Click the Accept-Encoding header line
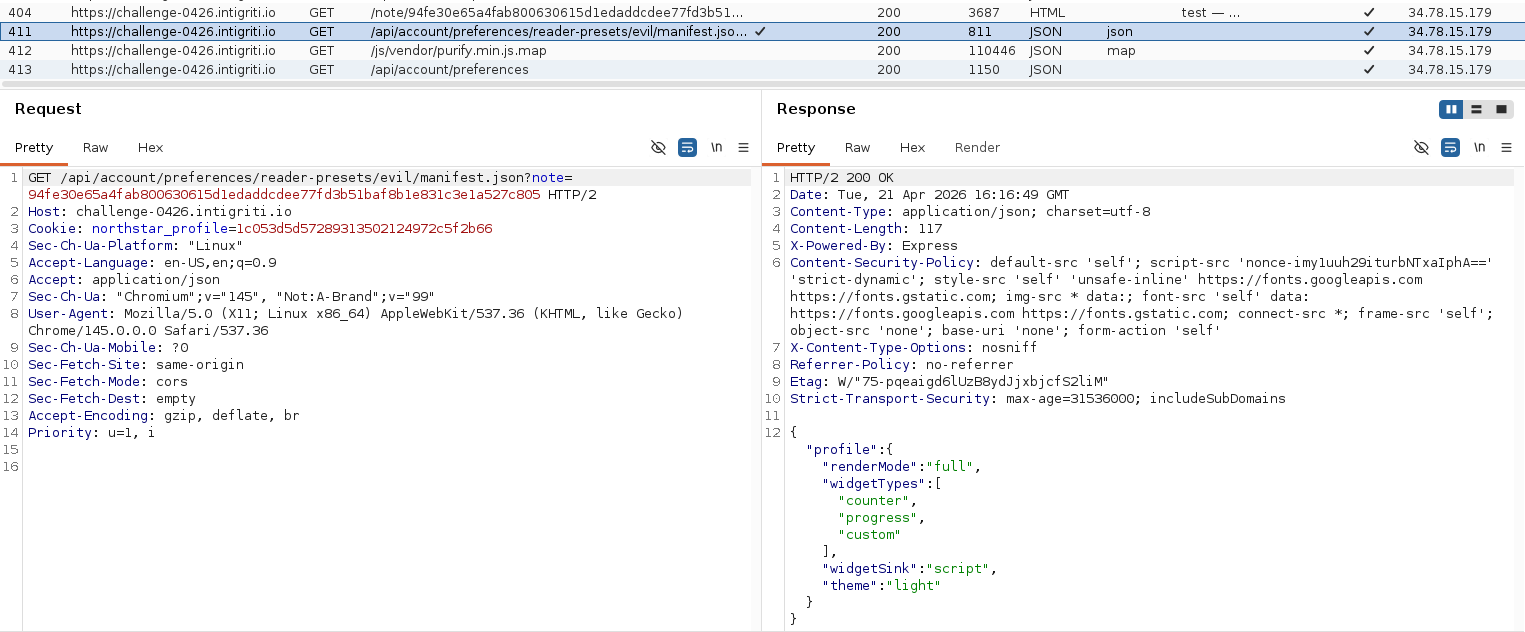Screen dimensions: 1525x632 click(x=164, y=415)
